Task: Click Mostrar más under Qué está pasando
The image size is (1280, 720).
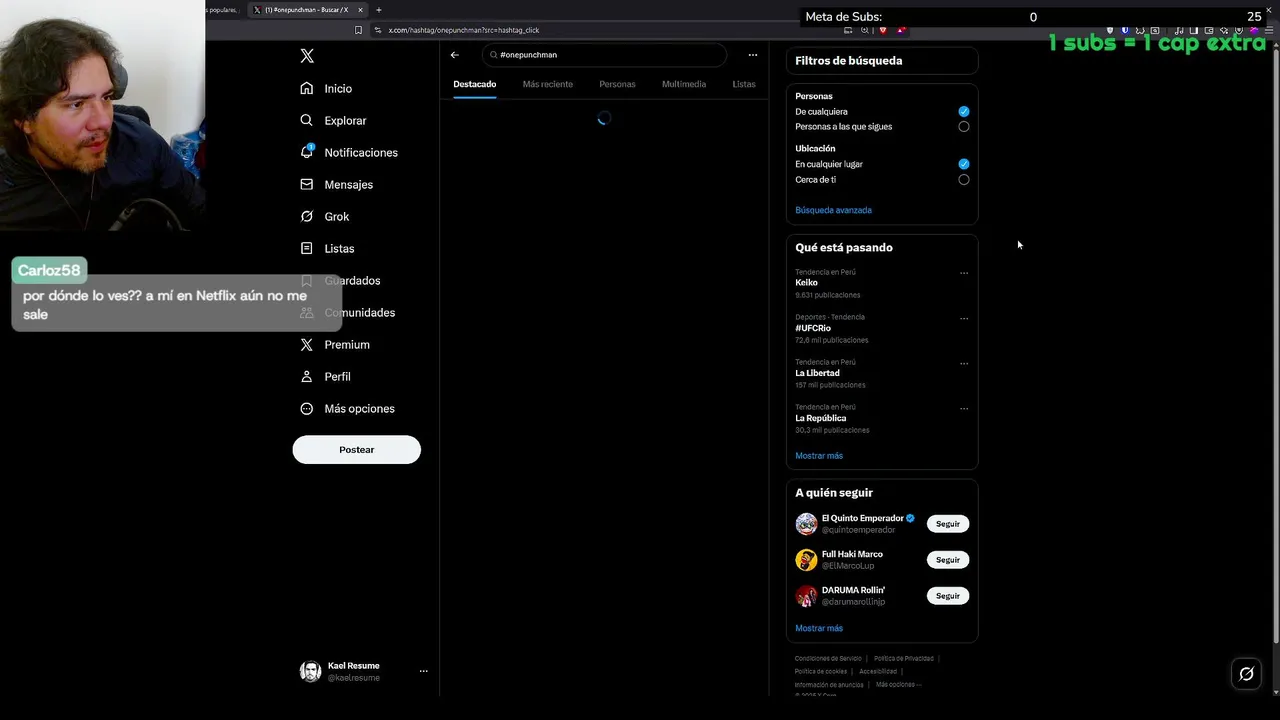Action: [819, 456]
